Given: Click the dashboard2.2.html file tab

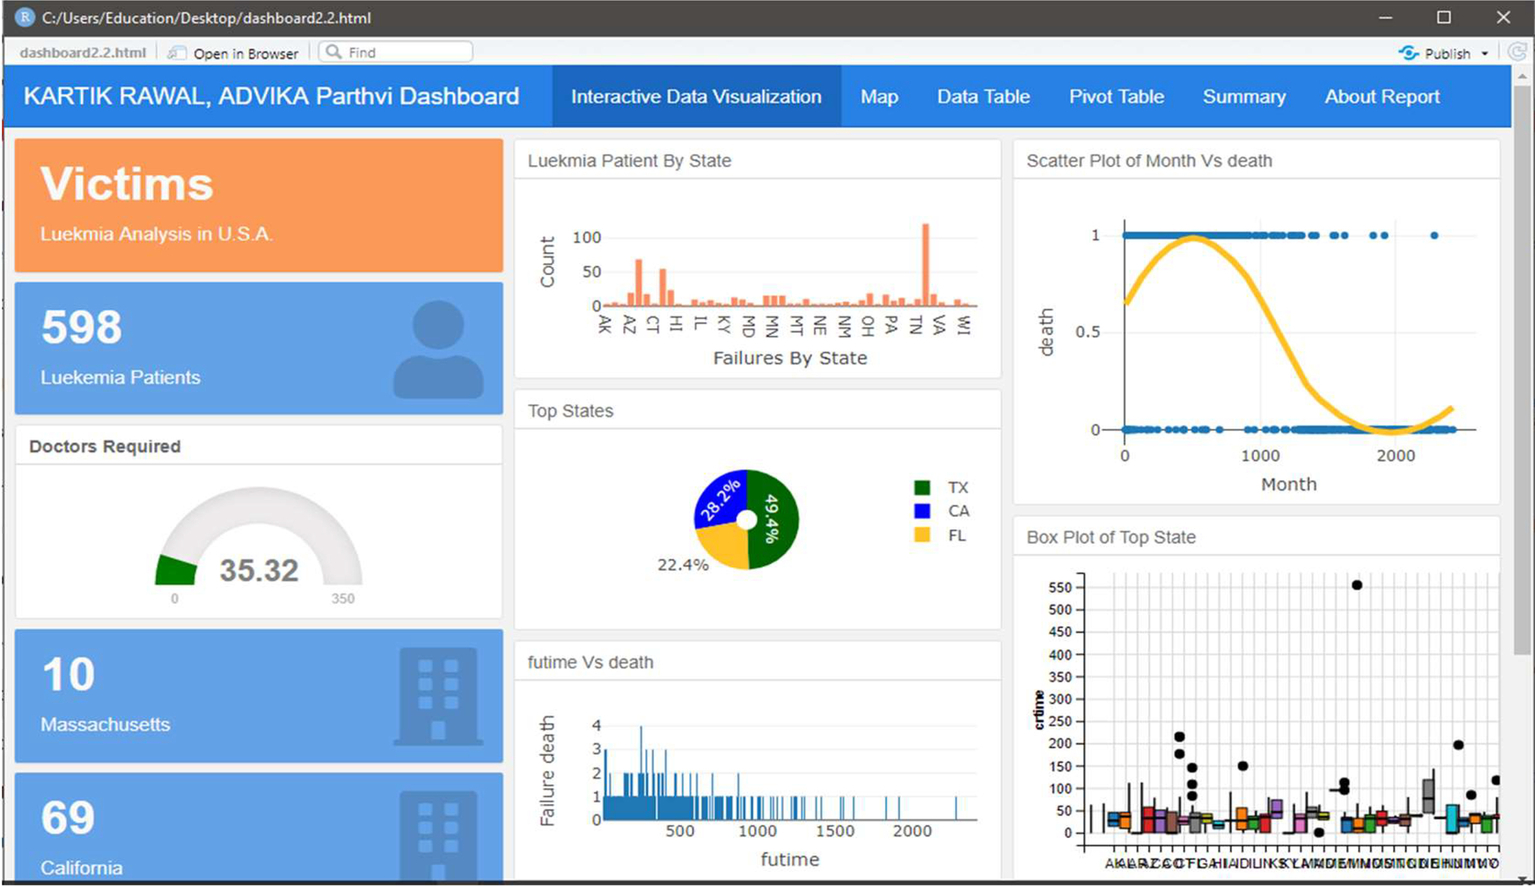Looking at the screenshot, I should [82, 53].
